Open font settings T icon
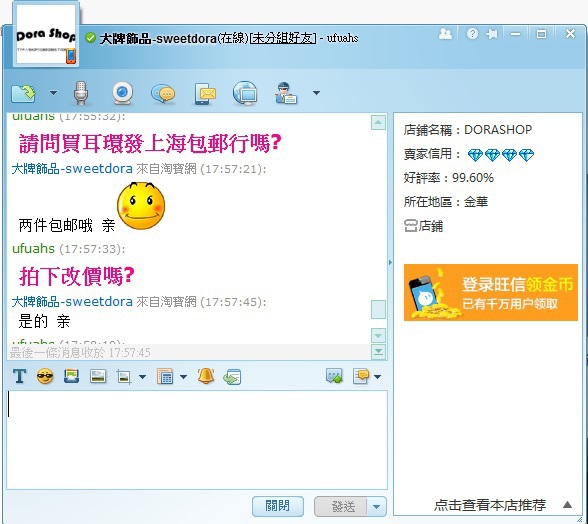This screenshot has width=588, height=524. click(x=19, y=376)
